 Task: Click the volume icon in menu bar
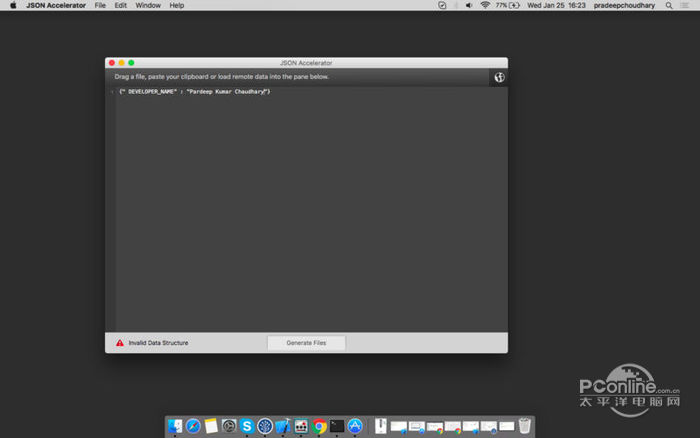pos(469,5)
